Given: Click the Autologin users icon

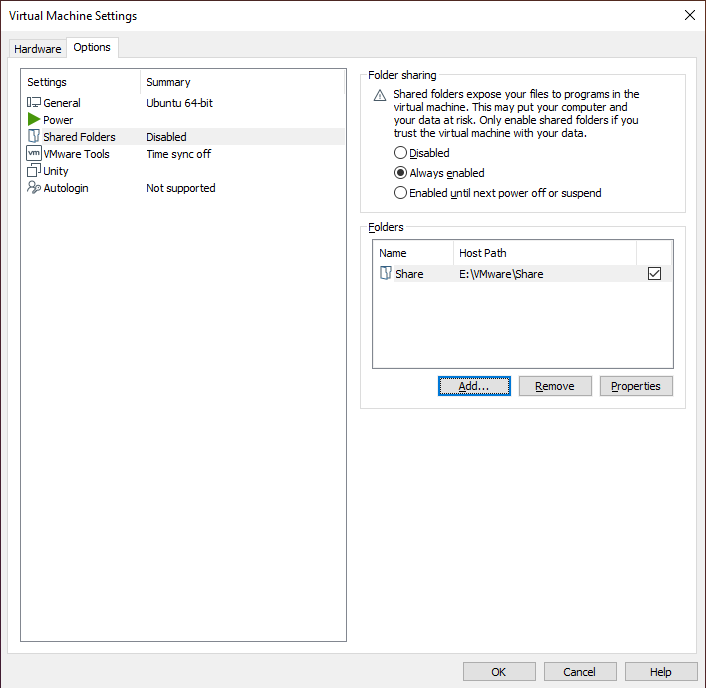Looking at the screenshot, I should pyautogui.click(x=34, y=188).
